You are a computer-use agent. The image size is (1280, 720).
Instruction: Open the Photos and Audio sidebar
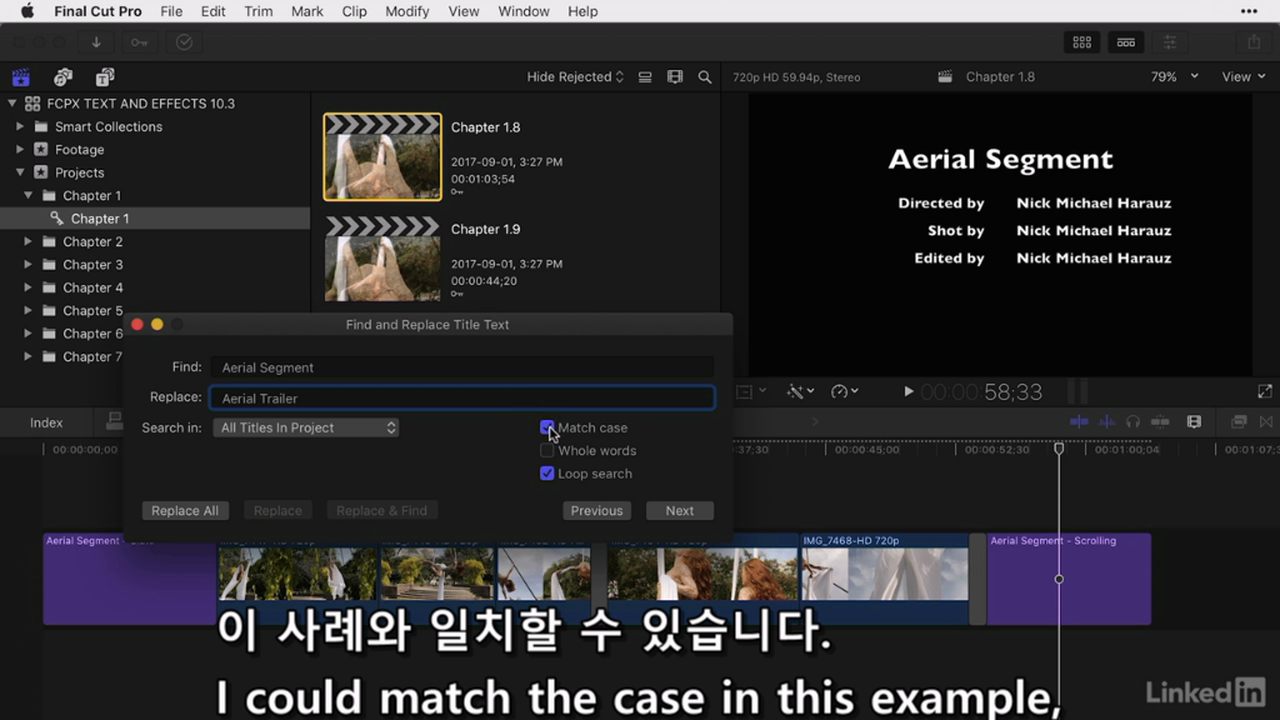pos(63,77)
